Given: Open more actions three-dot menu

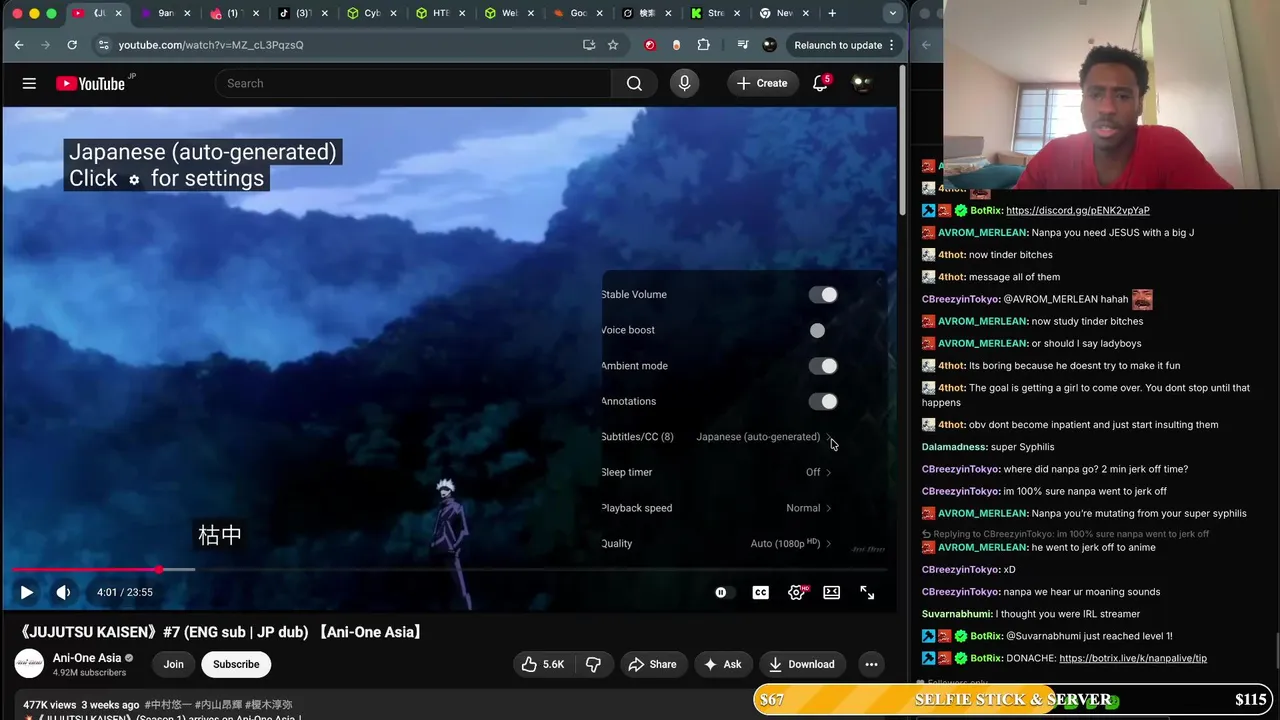Looking at the screenshot, I should tap(871, 664).
